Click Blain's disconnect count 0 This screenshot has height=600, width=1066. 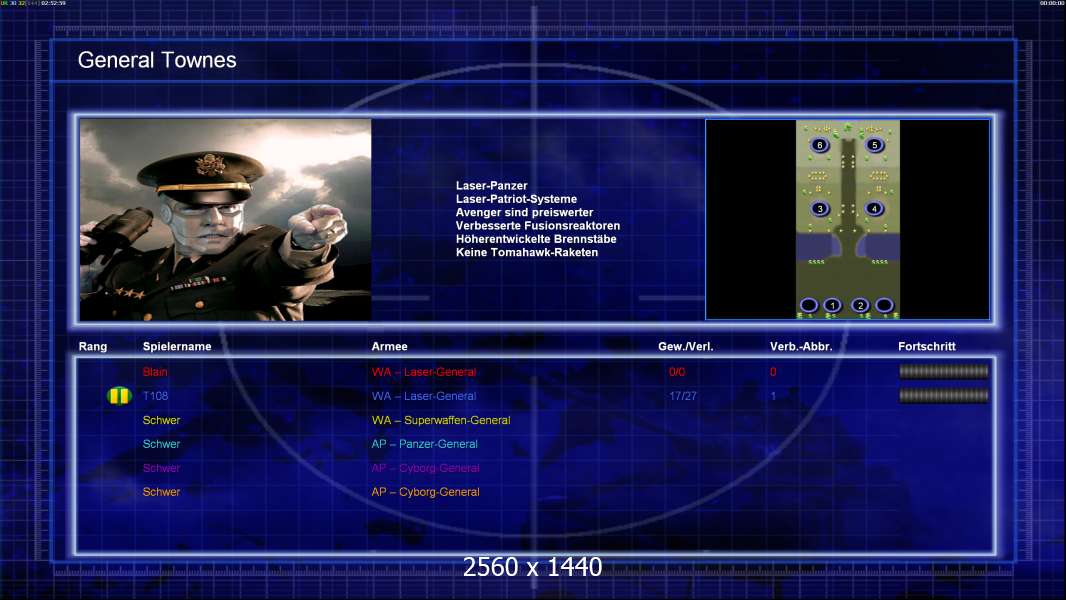(x=773, y=372)
